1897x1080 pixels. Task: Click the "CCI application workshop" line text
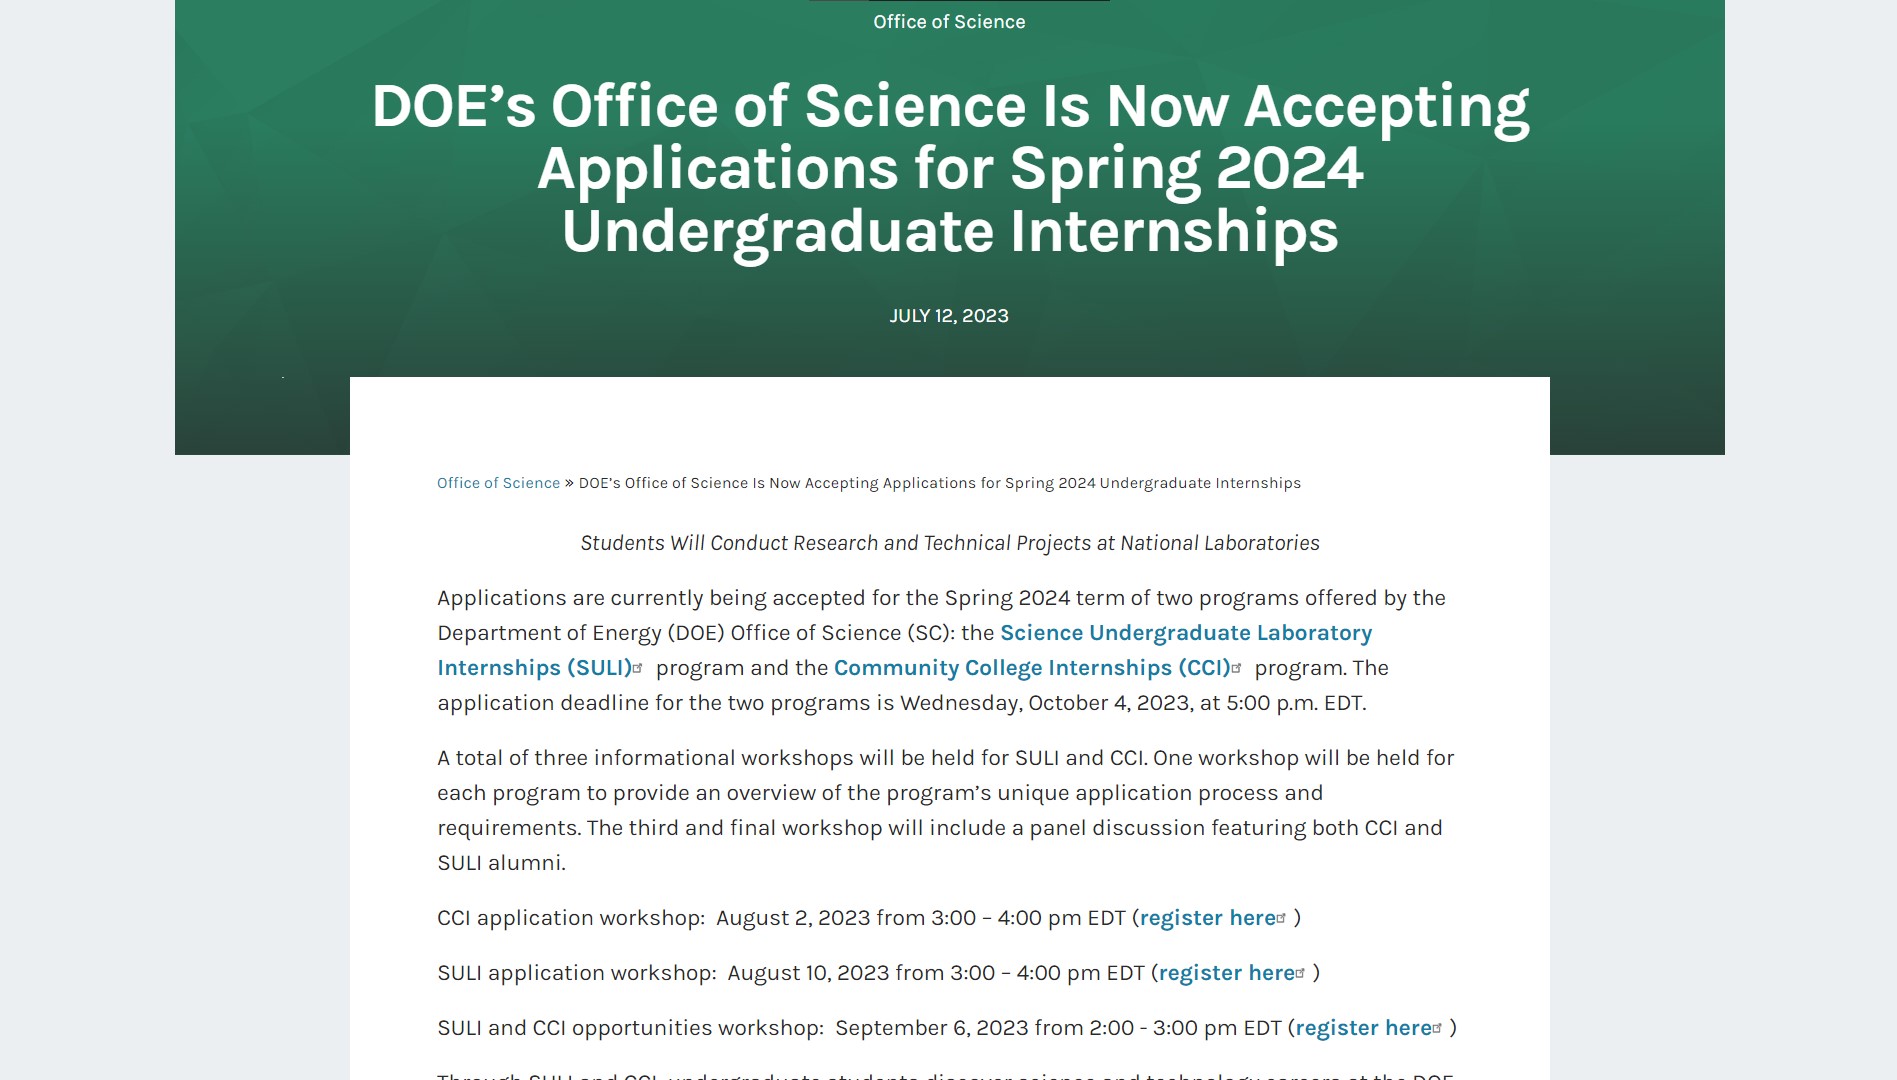coord(570,918)
